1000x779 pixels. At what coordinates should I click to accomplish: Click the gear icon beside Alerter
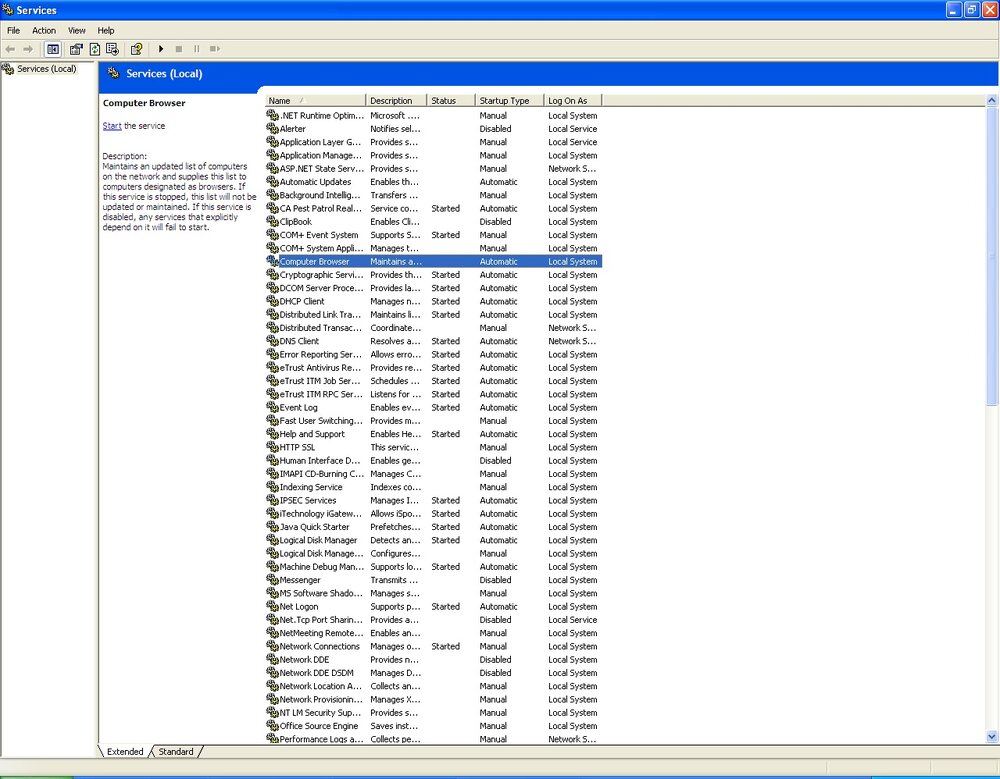coord(272,128)
